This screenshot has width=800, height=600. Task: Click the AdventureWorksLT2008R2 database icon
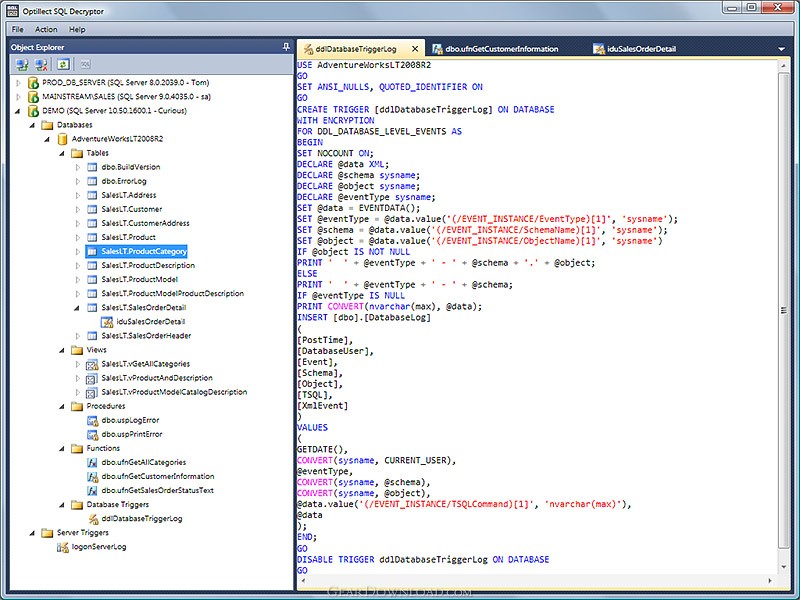(62, 139)
